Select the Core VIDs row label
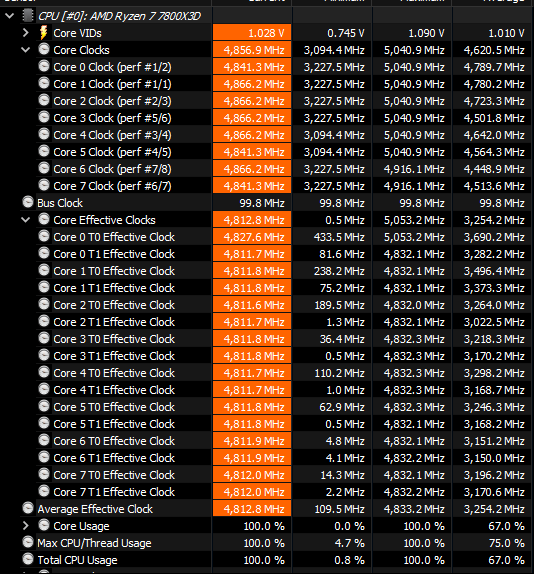Screen dimensions: 534x574 78,33
